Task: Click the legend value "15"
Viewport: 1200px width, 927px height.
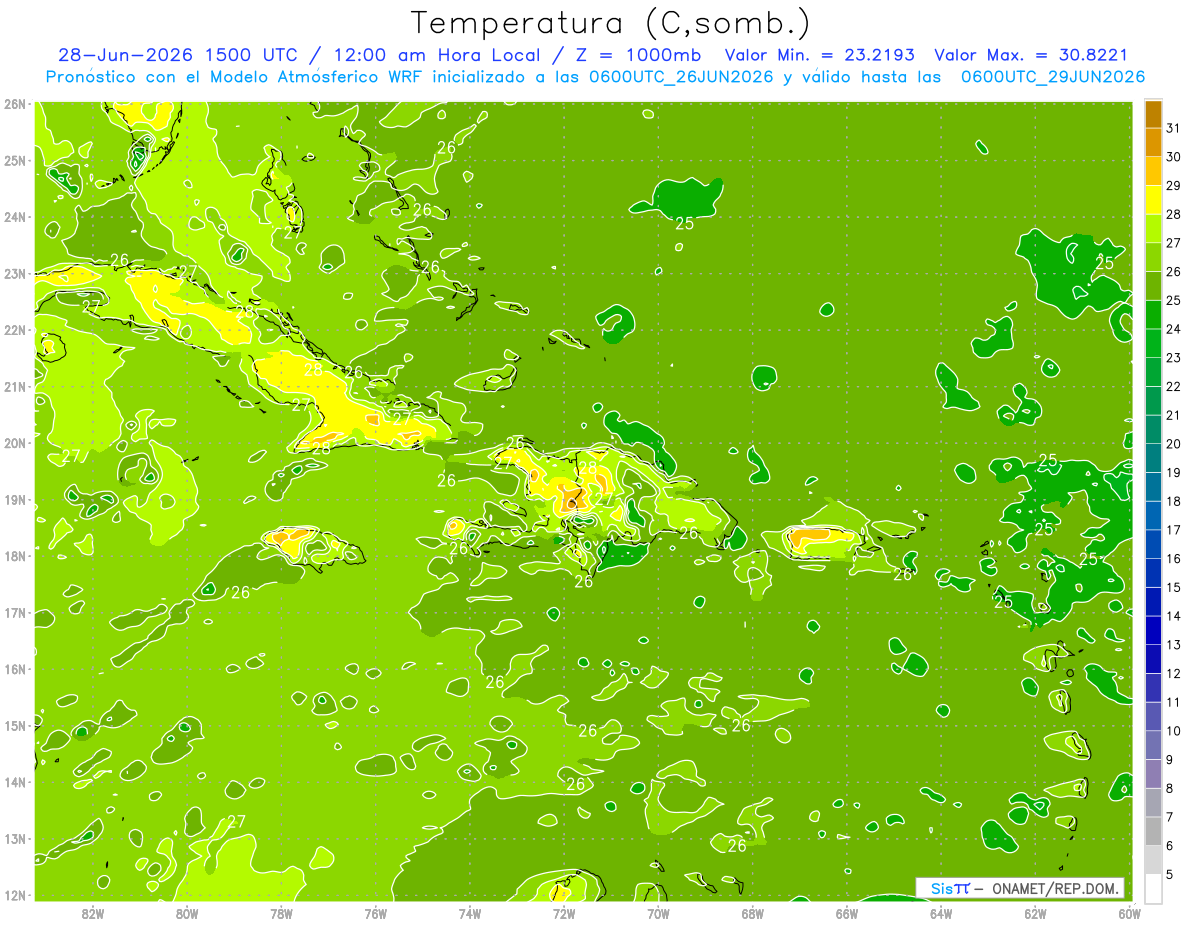Action: (1174, 587)
